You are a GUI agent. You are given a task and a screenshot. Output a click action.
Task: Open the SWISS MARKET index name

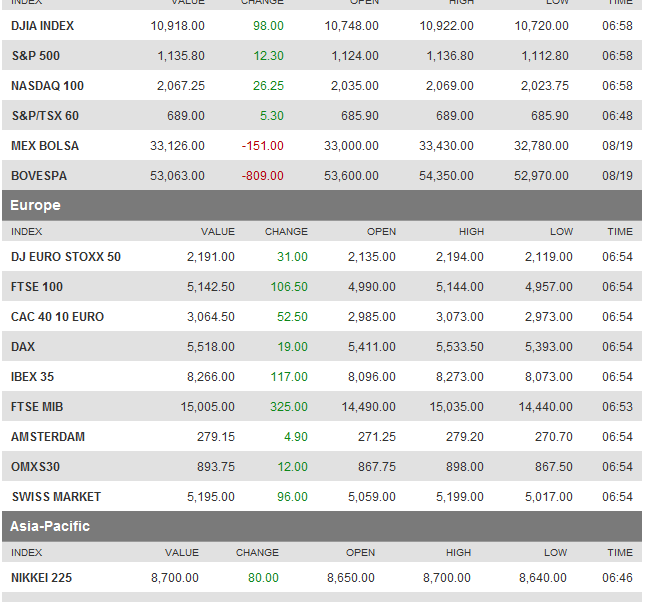pyautogui.click(x=56, y=497)
